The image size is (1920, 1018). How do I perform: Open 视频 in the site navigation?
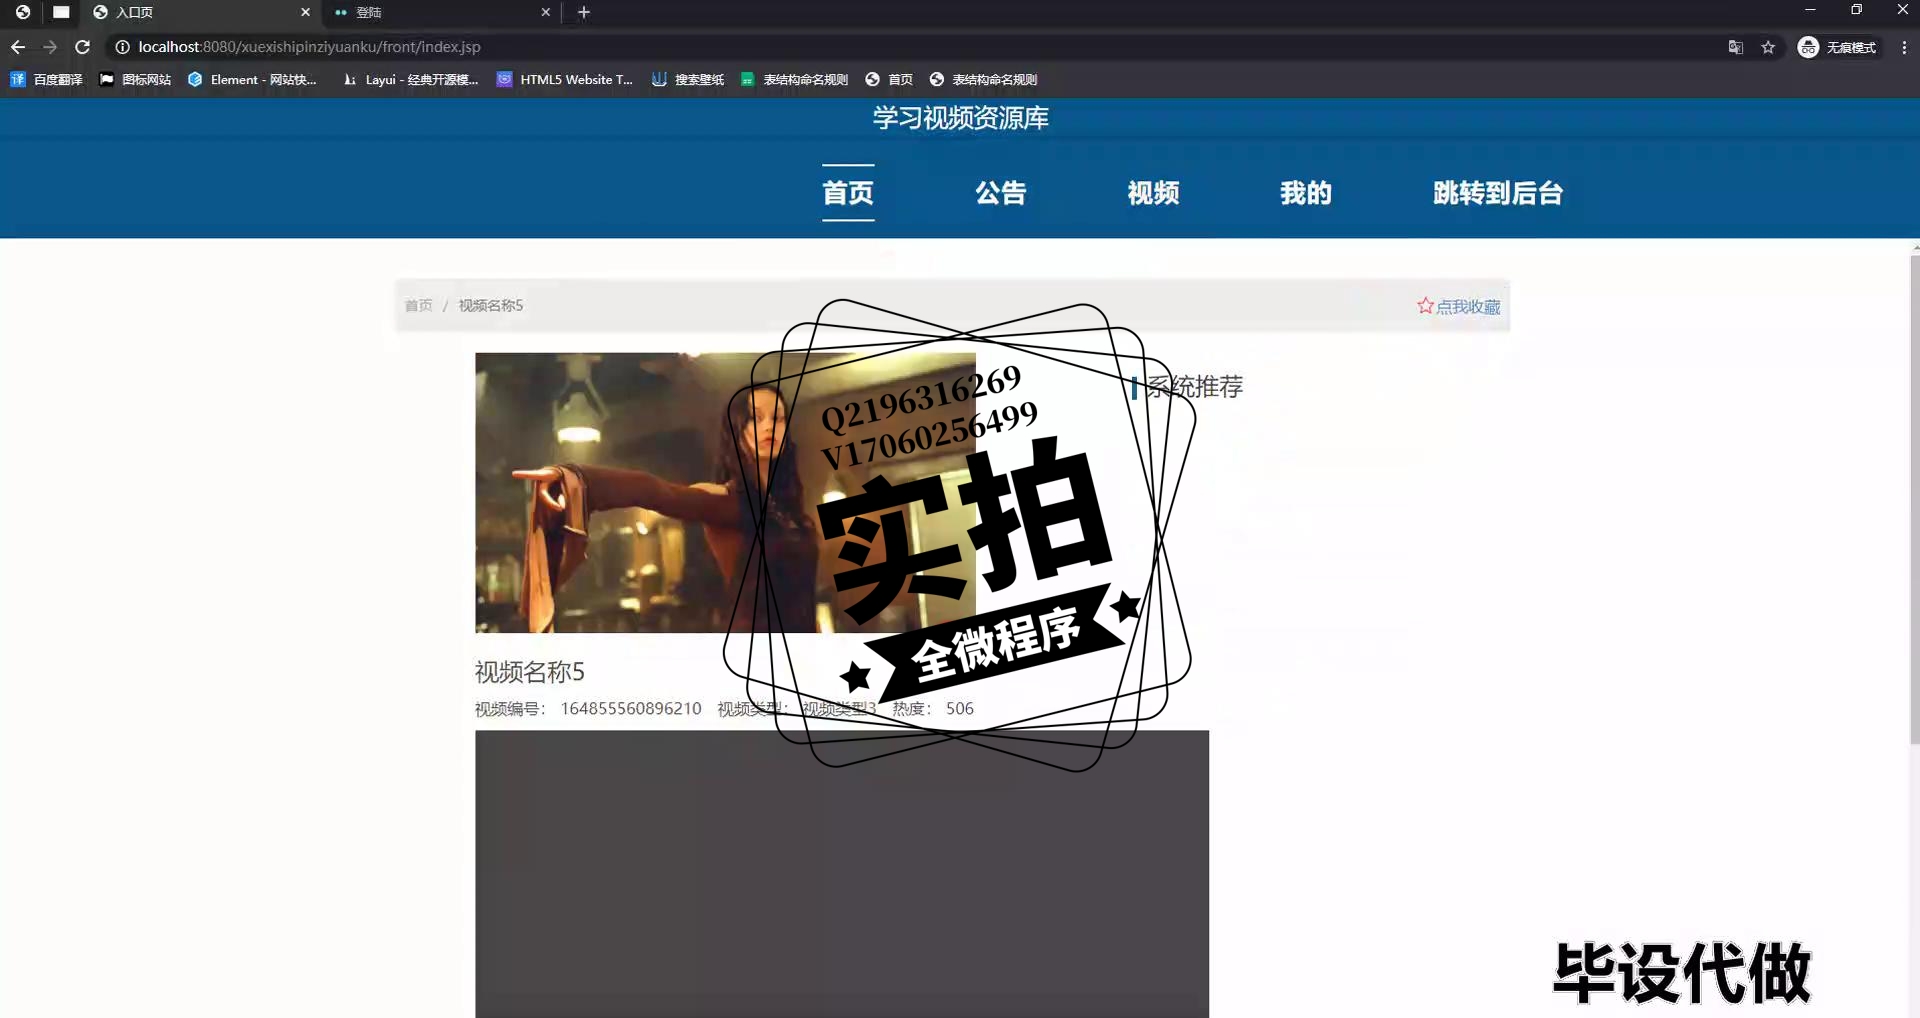(x=1153, y=193)
